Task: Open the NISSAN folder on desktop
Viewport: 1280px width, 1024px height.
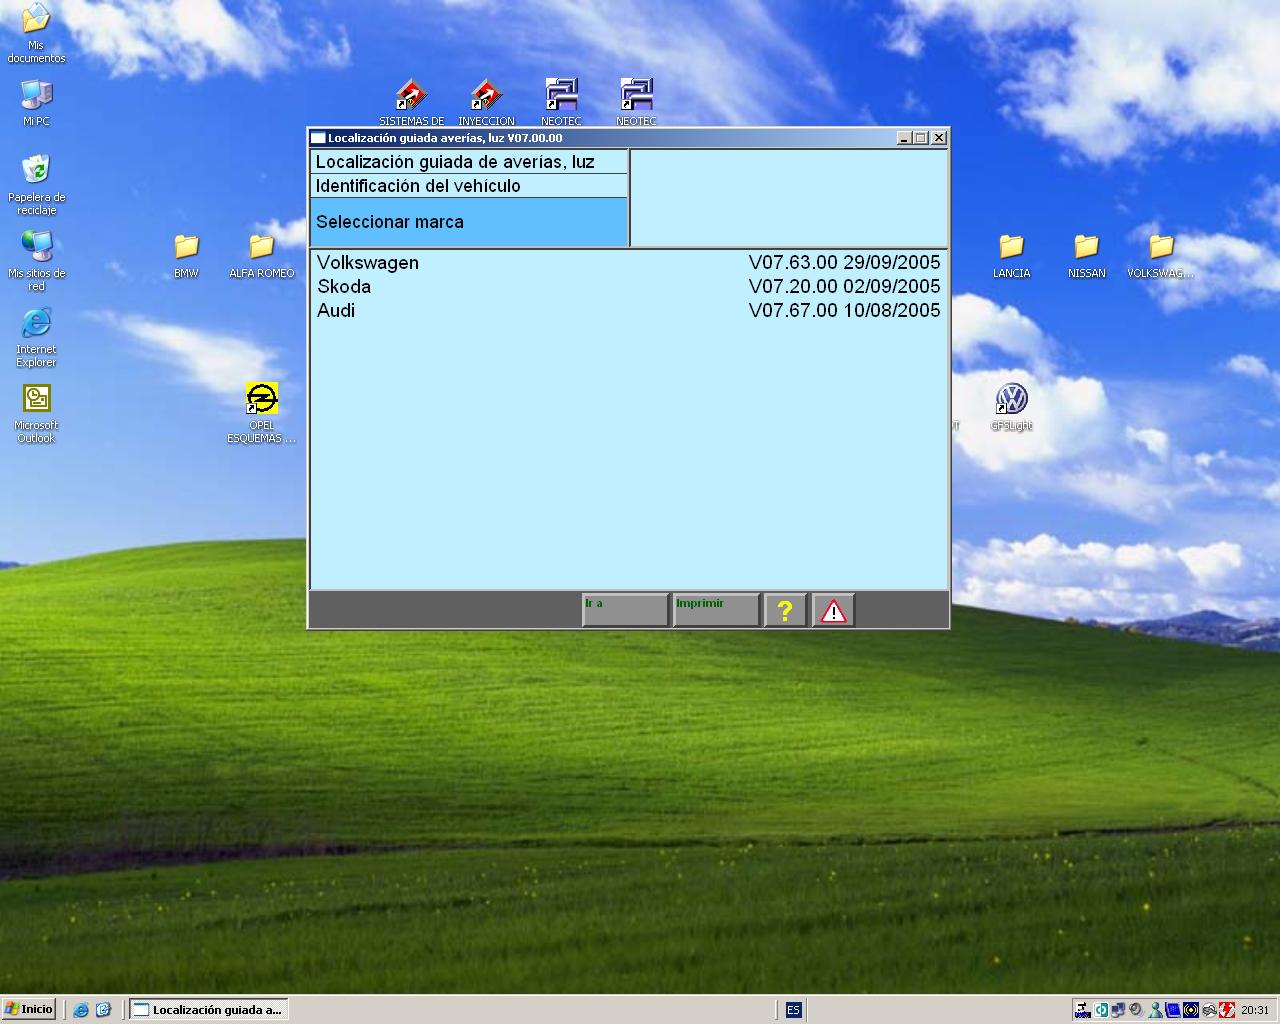Action: tap(1086, 255)
